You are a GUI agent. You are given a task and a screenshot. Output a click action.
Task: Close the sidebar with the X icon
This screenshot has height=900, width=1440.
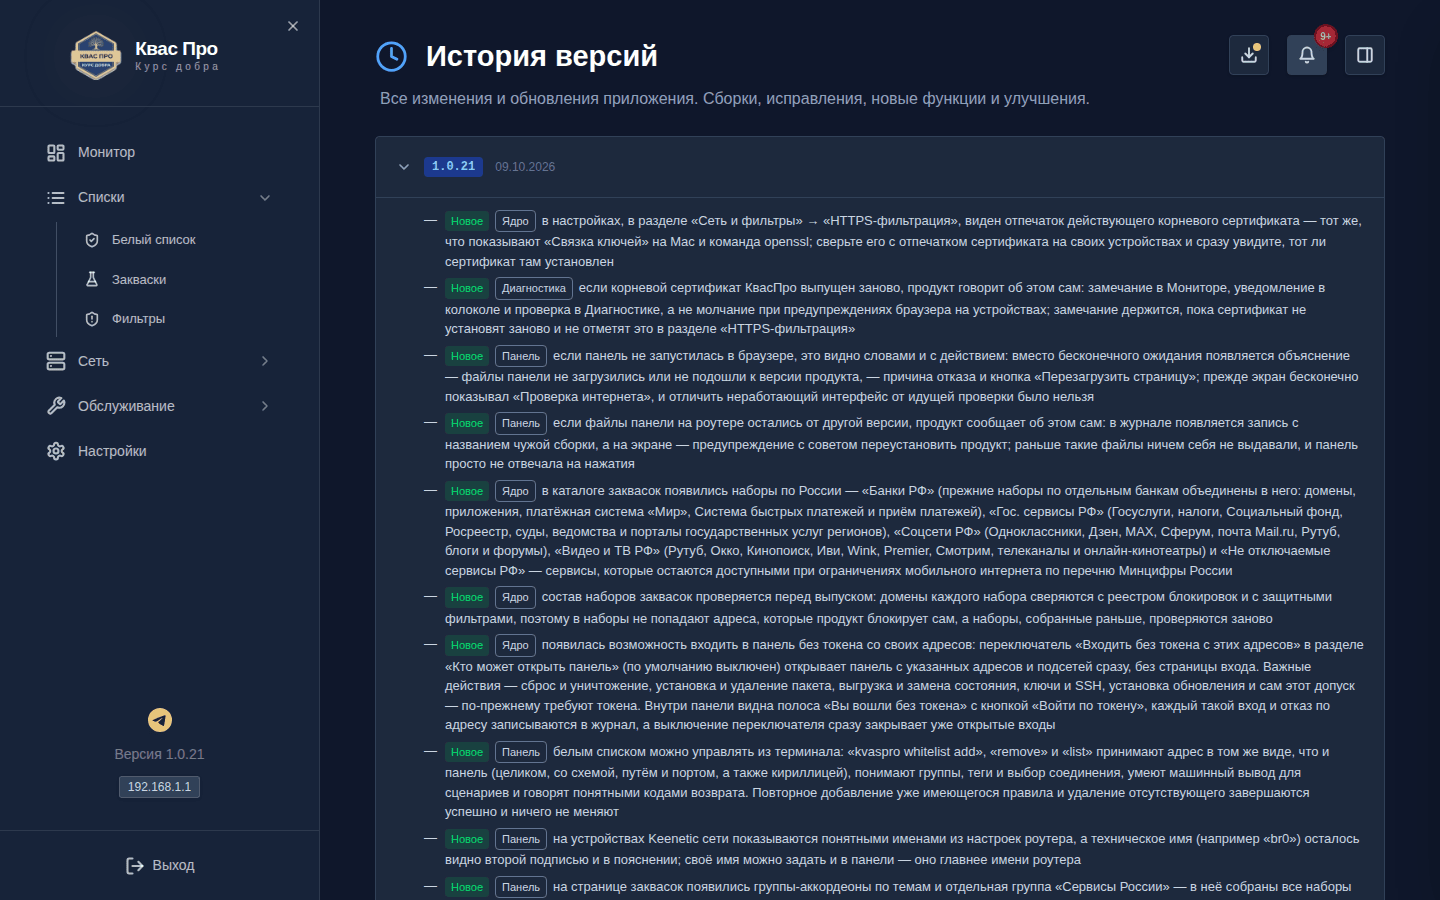click(x=293, y=26)
